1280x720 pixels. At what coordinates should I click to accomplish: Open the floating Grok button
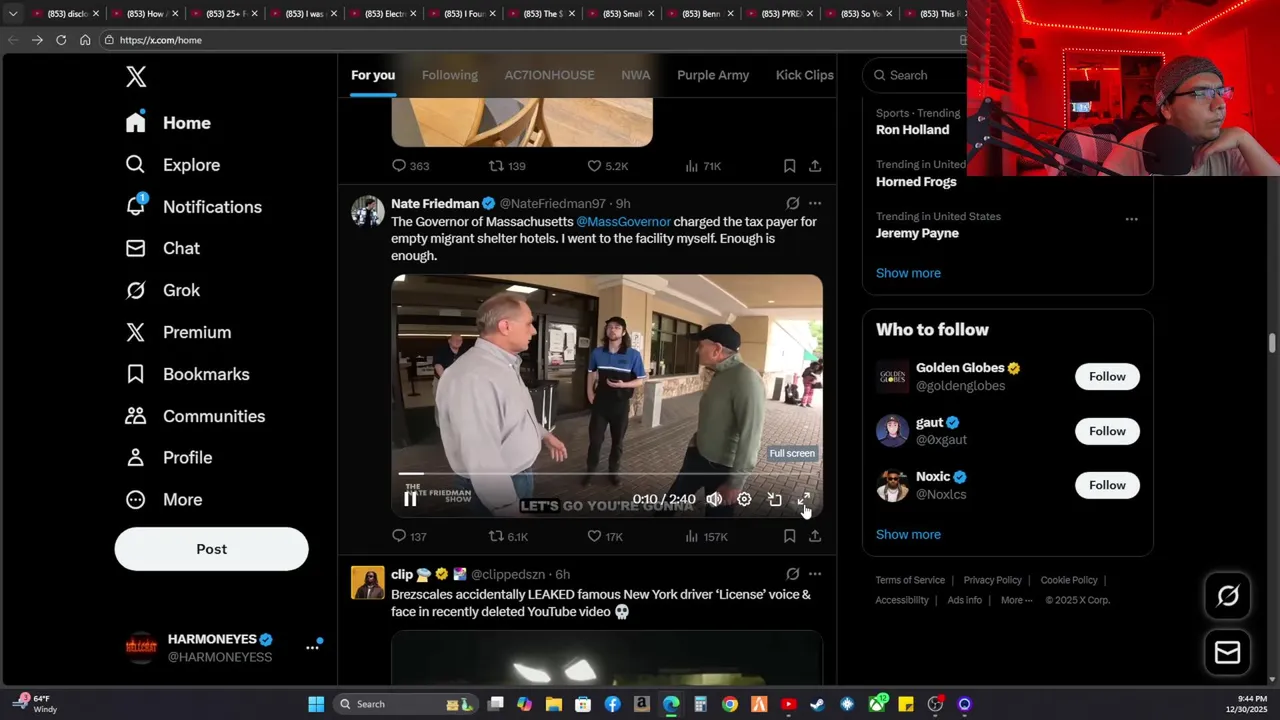coord(1227,597)
